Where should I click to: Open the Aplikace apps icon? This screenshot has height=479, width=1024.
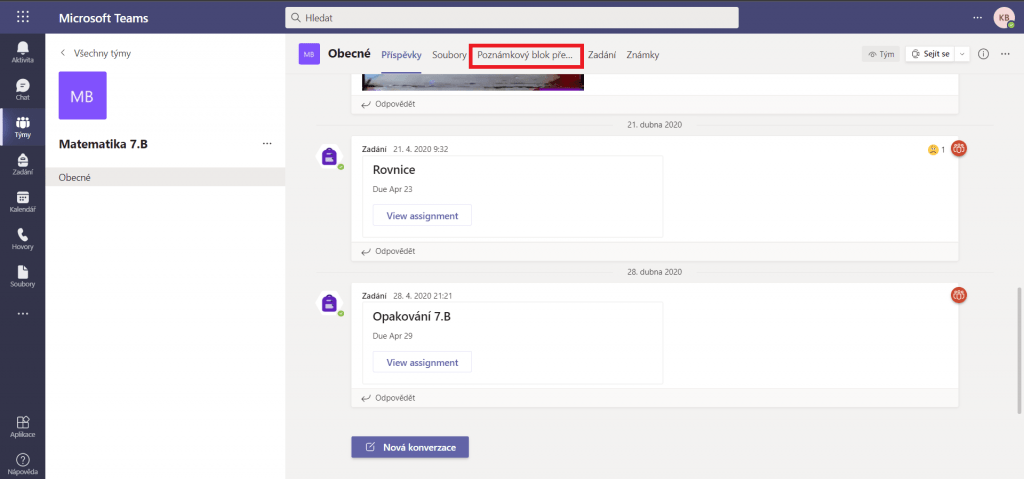point(22,427)
